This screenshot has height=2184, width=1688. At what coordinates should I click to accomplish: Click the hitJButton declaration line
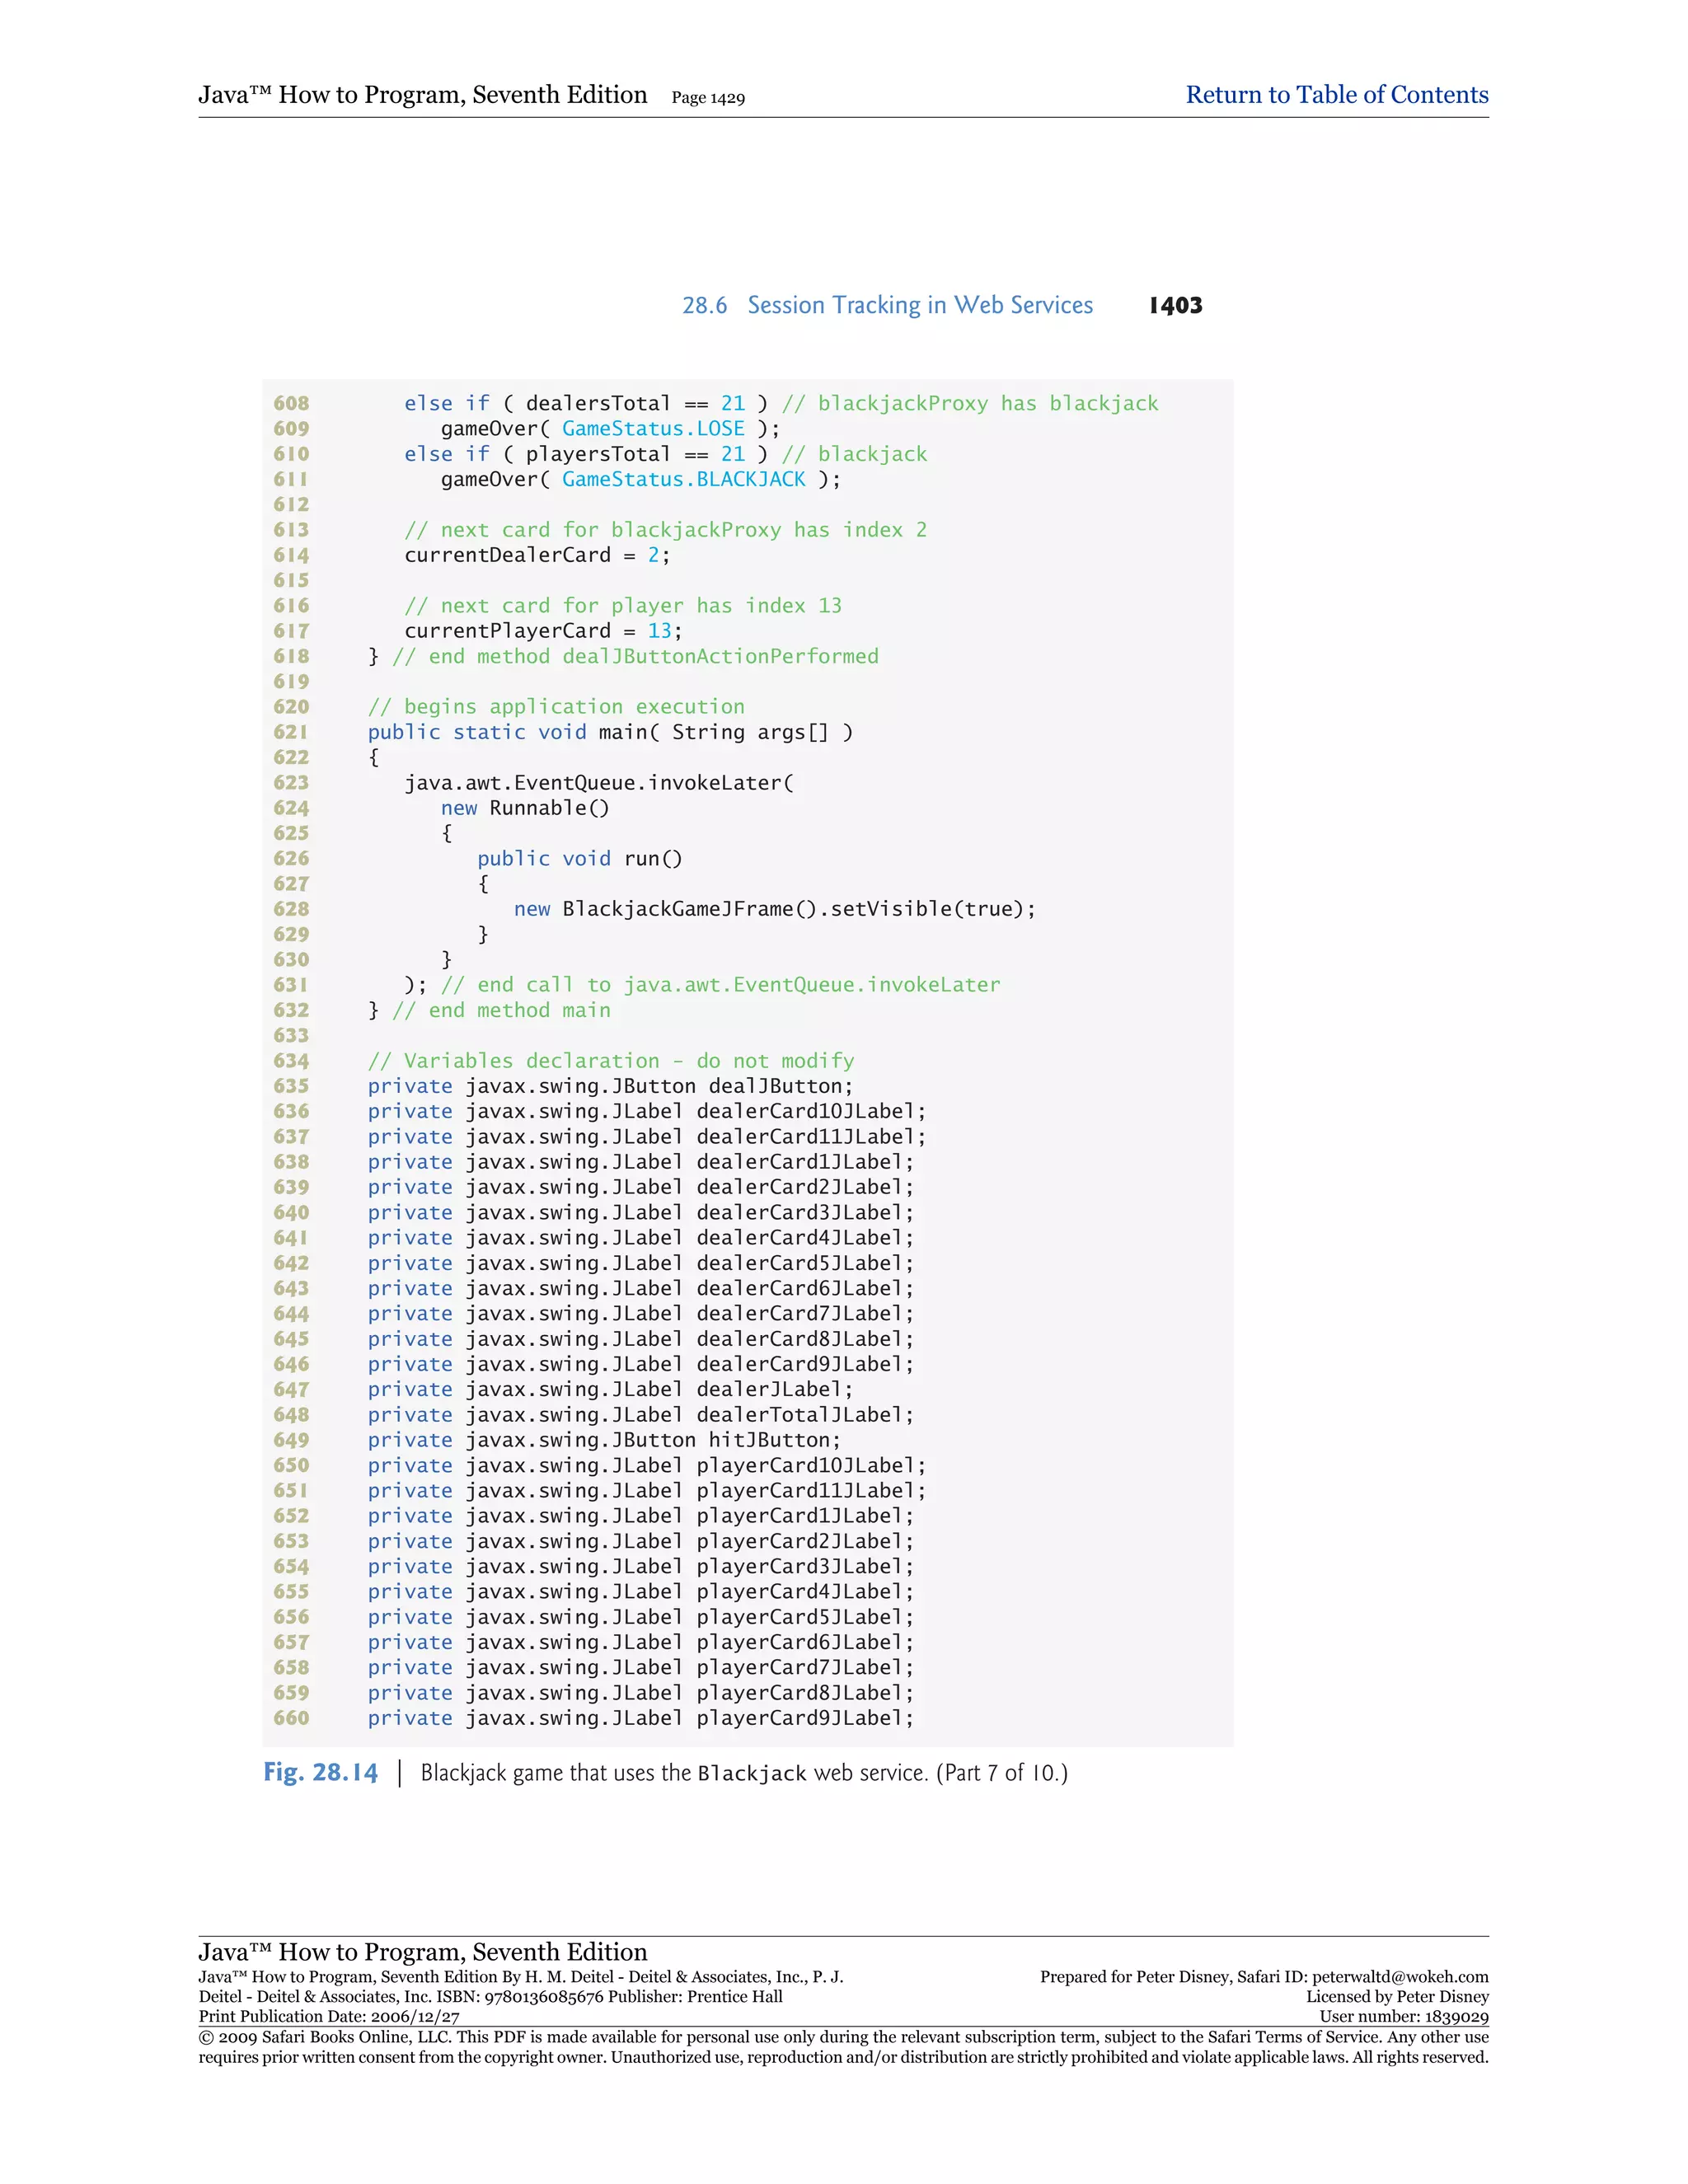point(604,1441)
